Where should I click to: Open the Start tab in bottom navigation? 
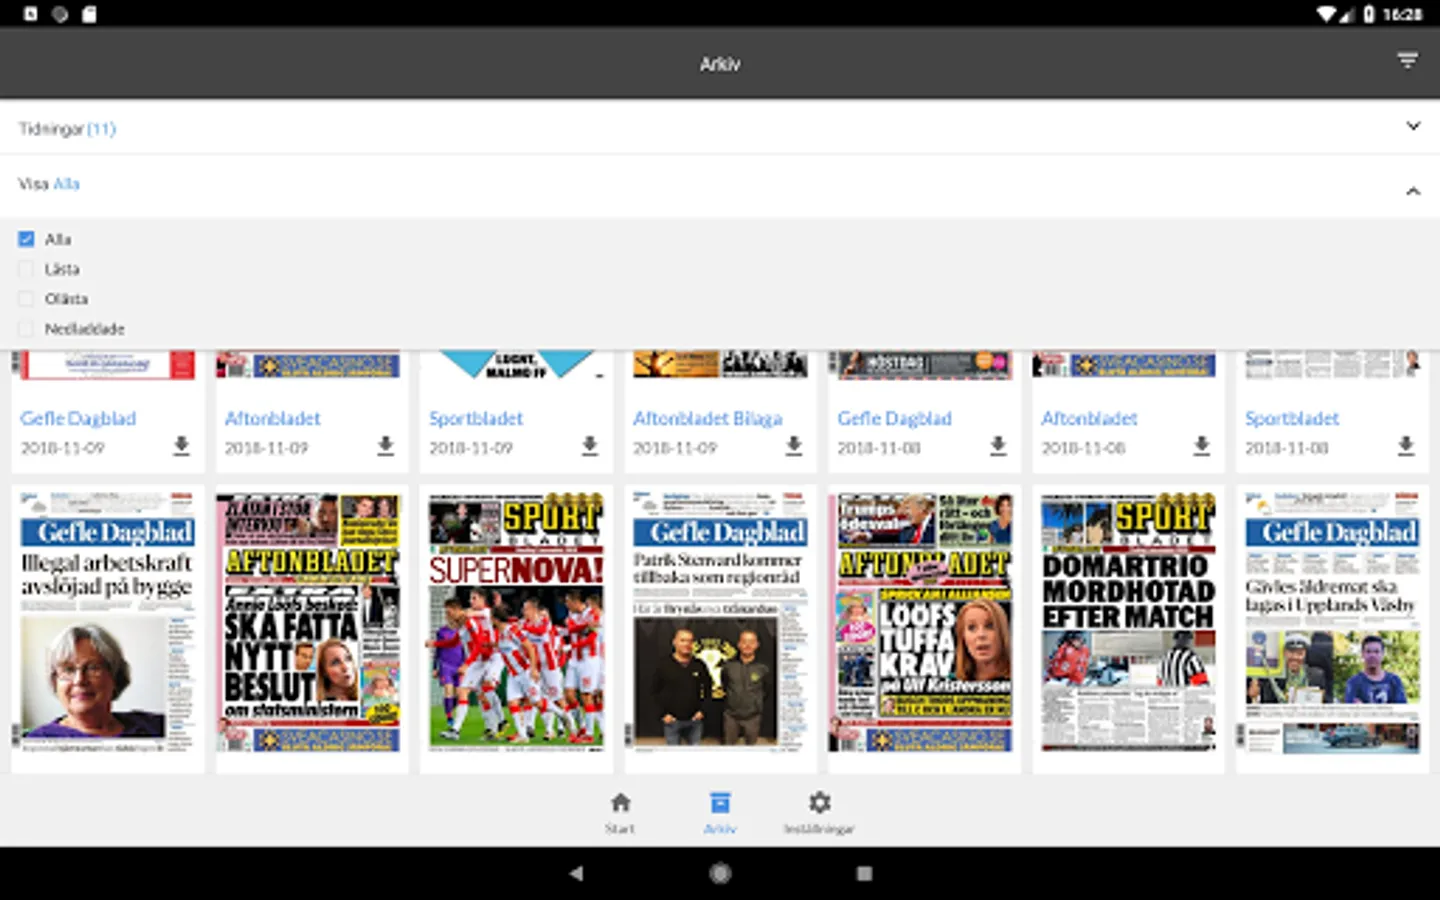(x=620, y=812)
